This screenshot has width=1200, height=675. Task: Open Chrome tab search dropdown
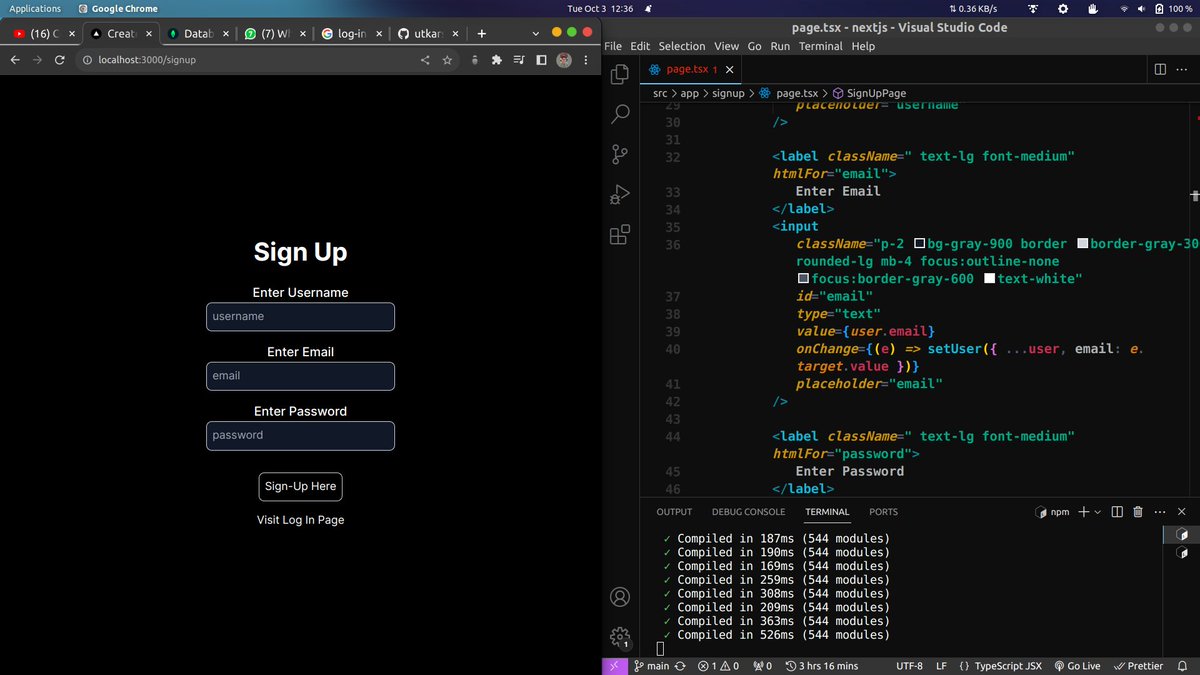coord(537,33)
